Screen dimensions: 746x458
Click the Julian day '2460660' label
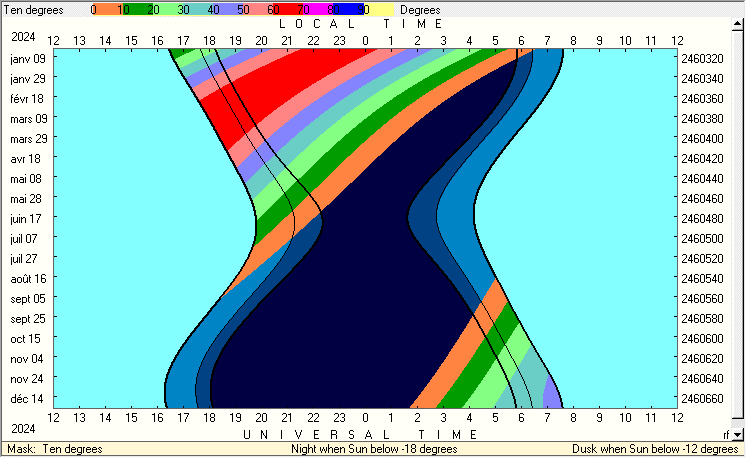point(702,399)
